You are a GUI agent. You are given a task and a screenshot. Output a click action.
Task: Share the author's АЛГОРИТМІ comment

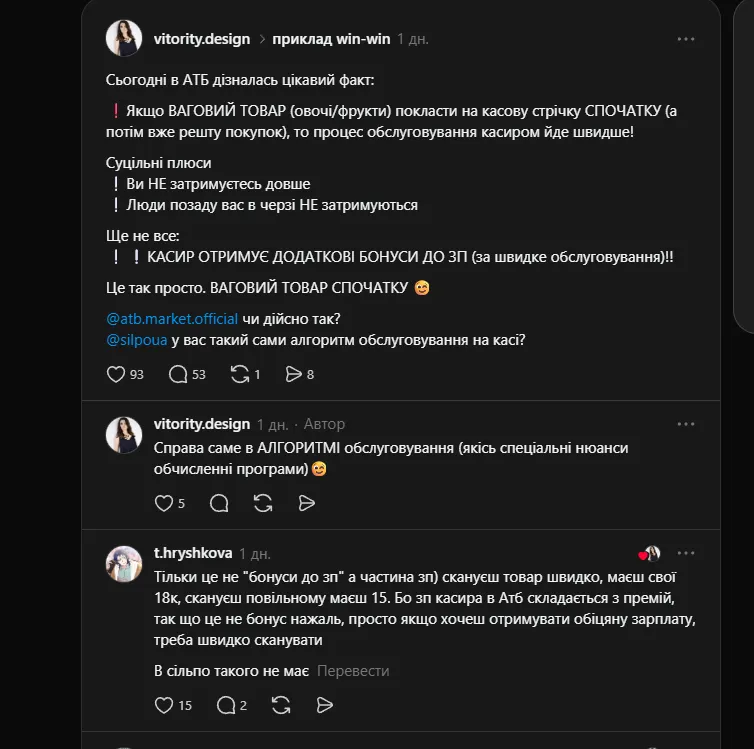[307, 503]
